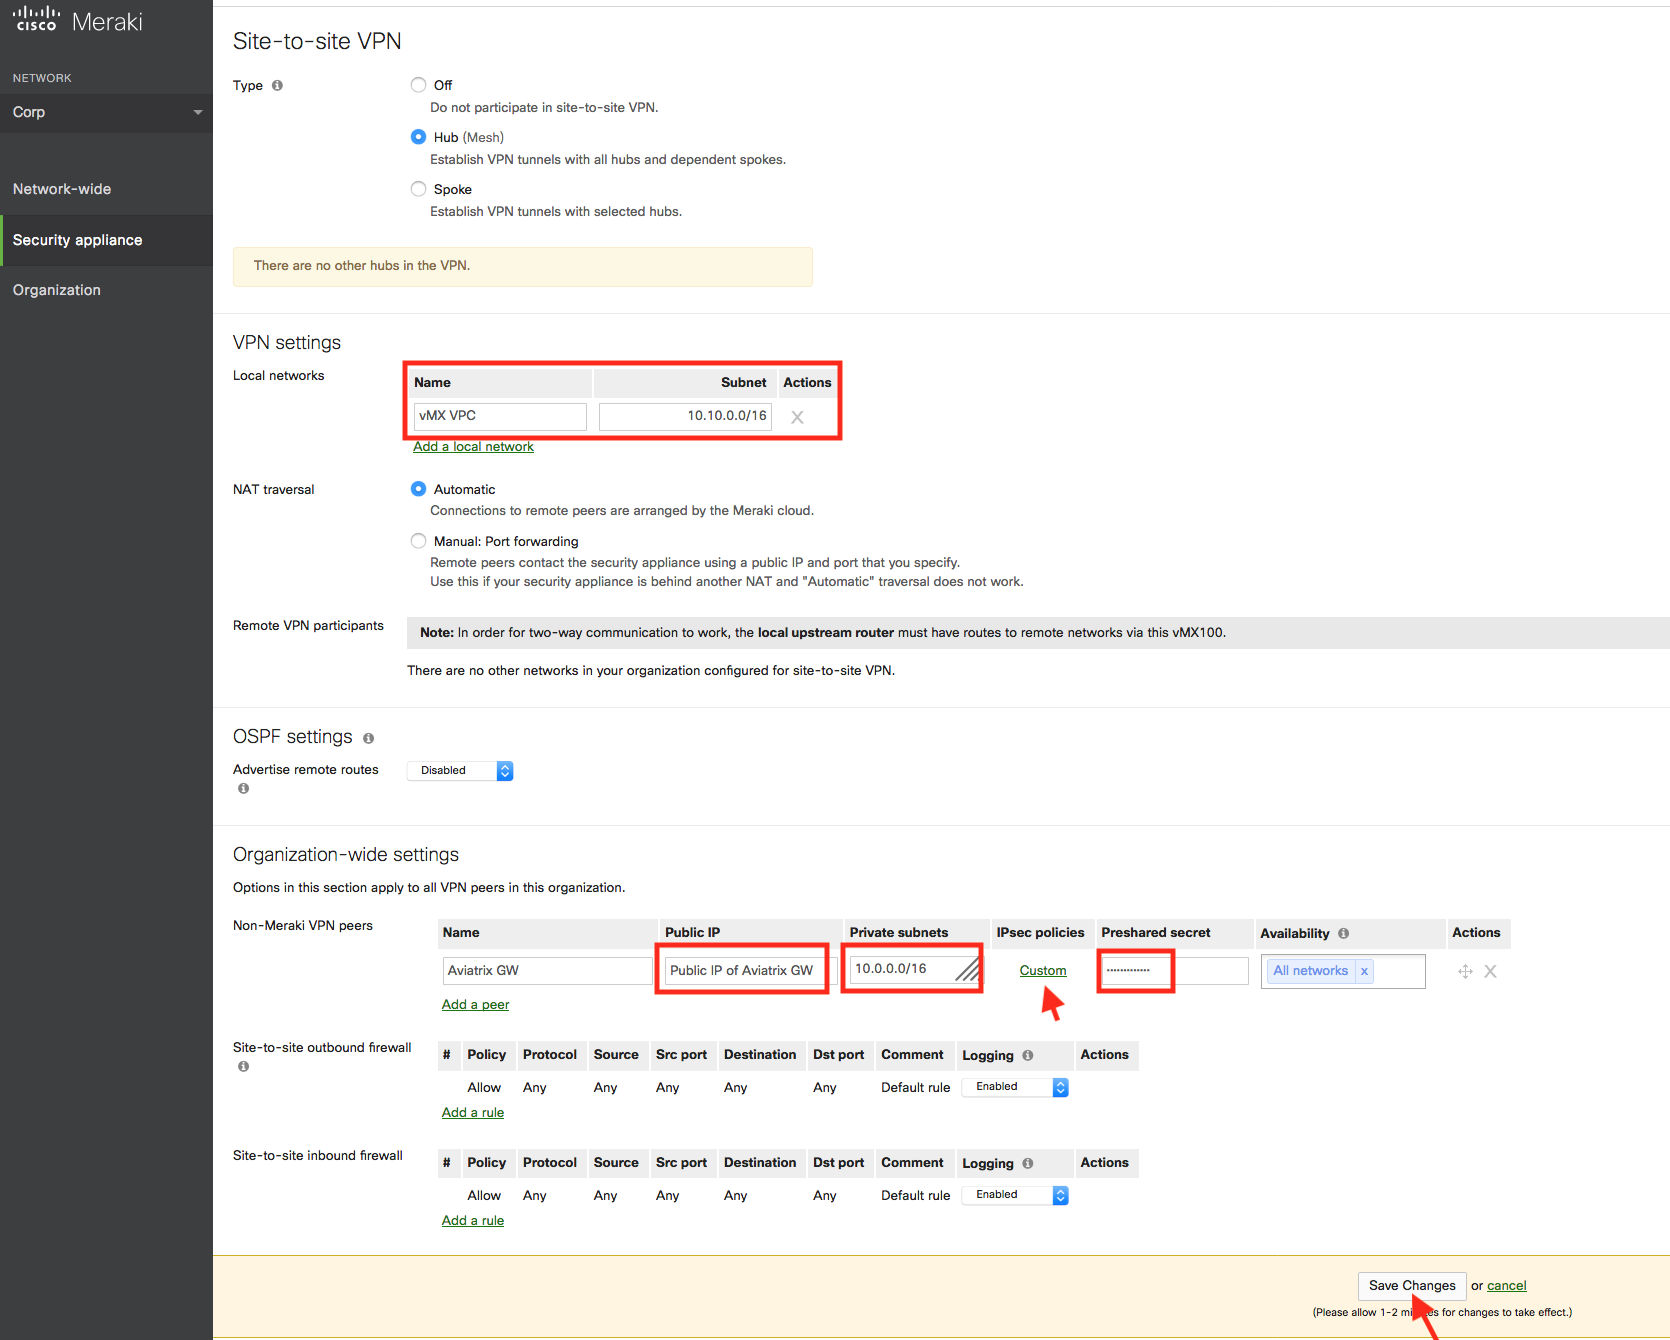
Task: Open Network-wide menu
Action: click(x=62, y=189)
